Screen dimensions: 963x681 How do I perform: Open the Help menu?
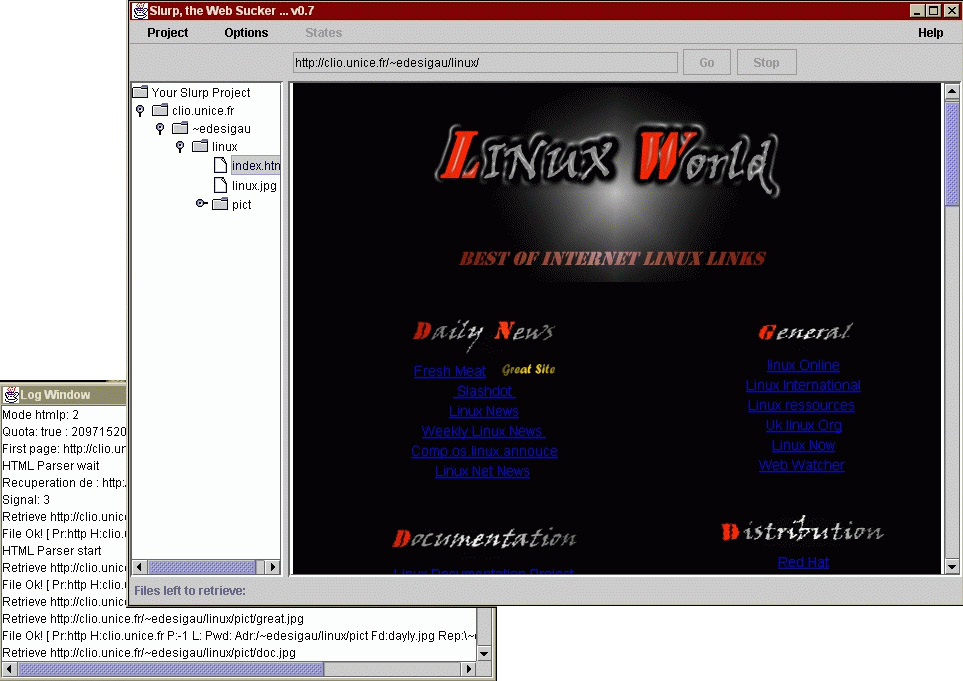tap(930, 33)
